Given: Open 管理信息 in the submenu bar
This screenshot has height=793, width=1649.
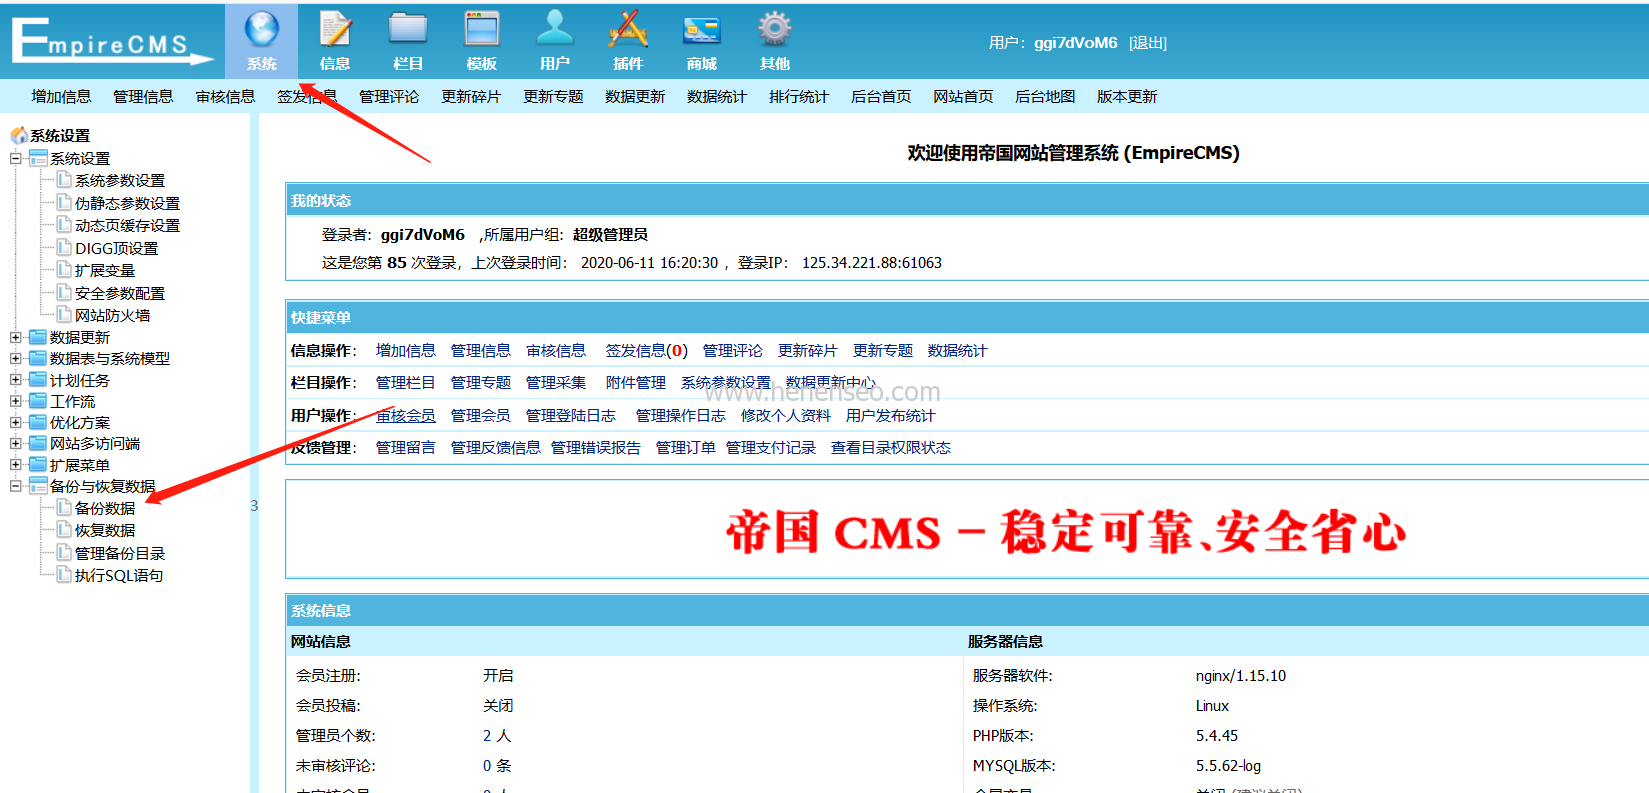Looking at the screenshot, I should 143,97.
